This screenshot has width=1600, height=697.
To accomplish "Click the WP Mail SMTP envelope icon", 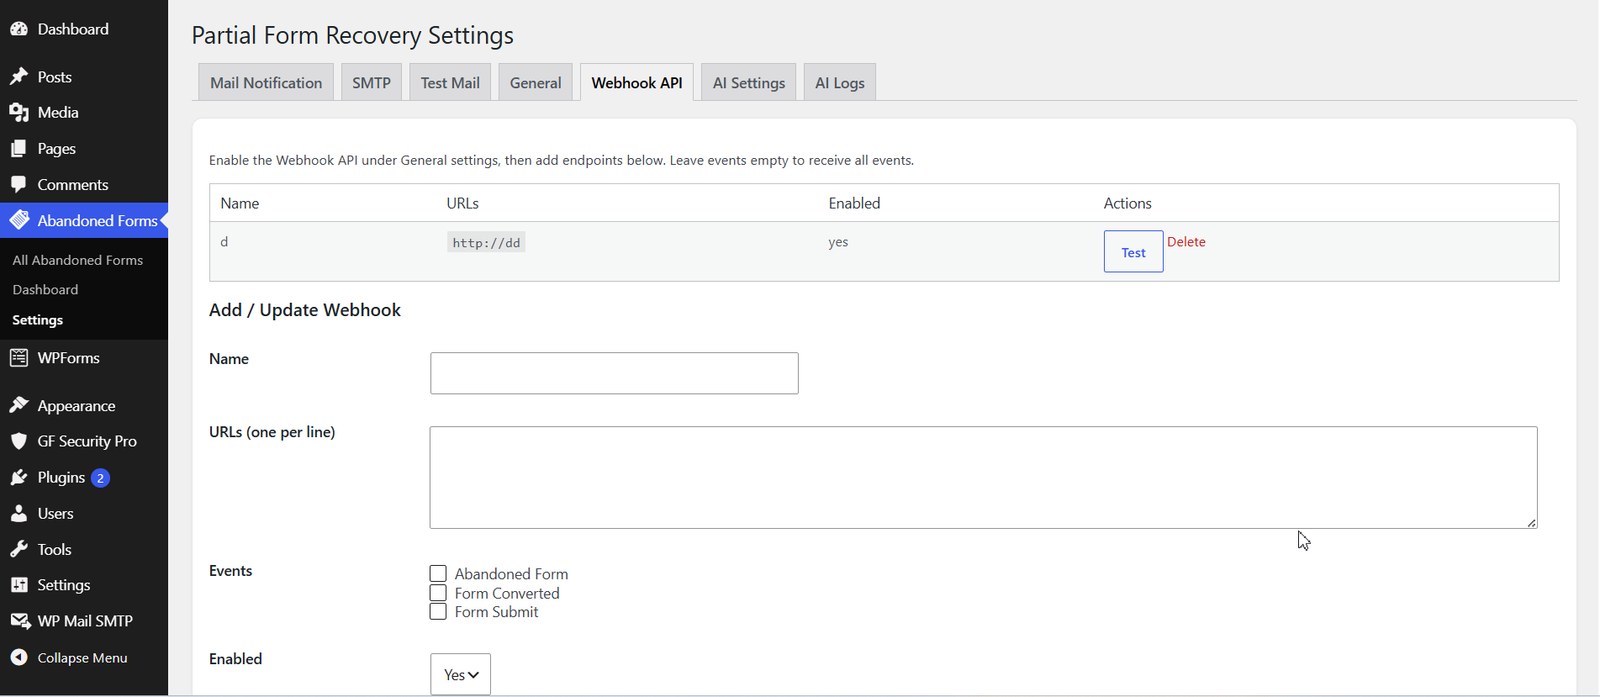I will pos(19,621).
